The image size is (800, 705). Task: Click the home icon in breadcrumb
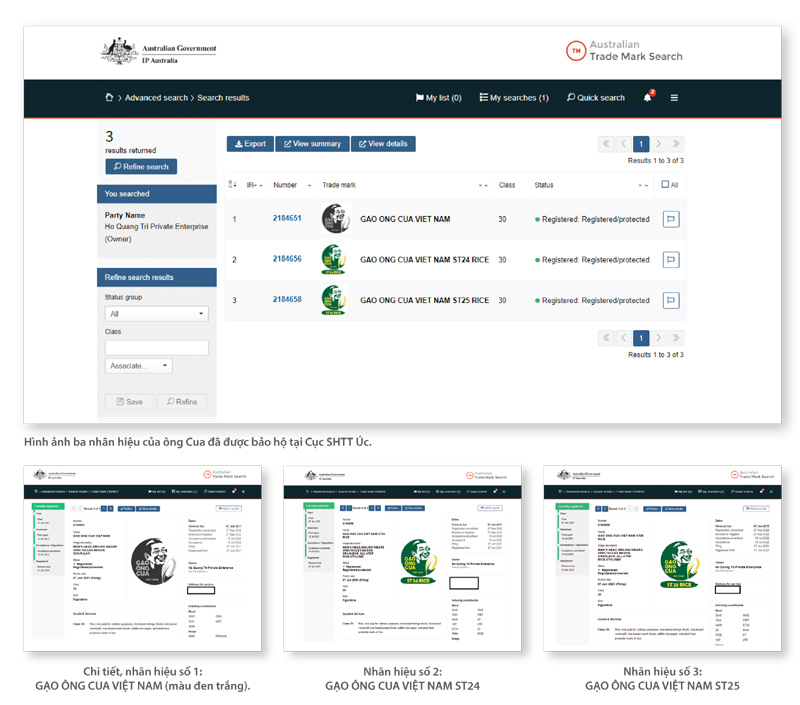click(x=109, y=98)
